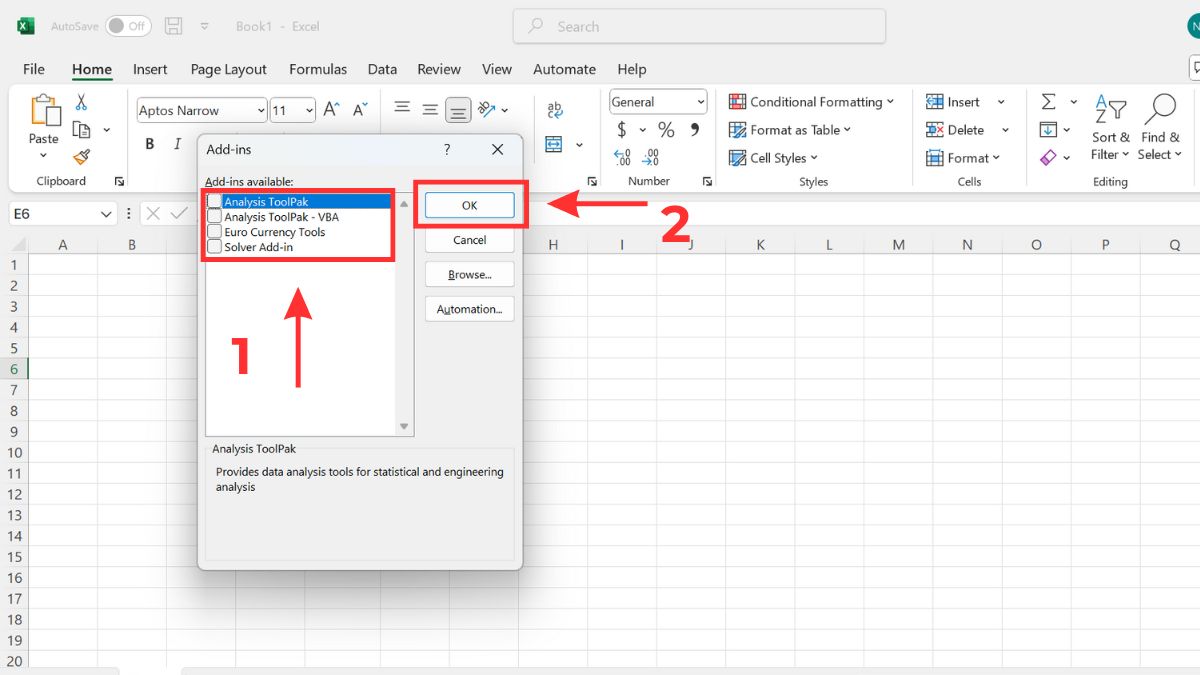Select Middle Align icon

pyautogui.click(x=430, y=109)
